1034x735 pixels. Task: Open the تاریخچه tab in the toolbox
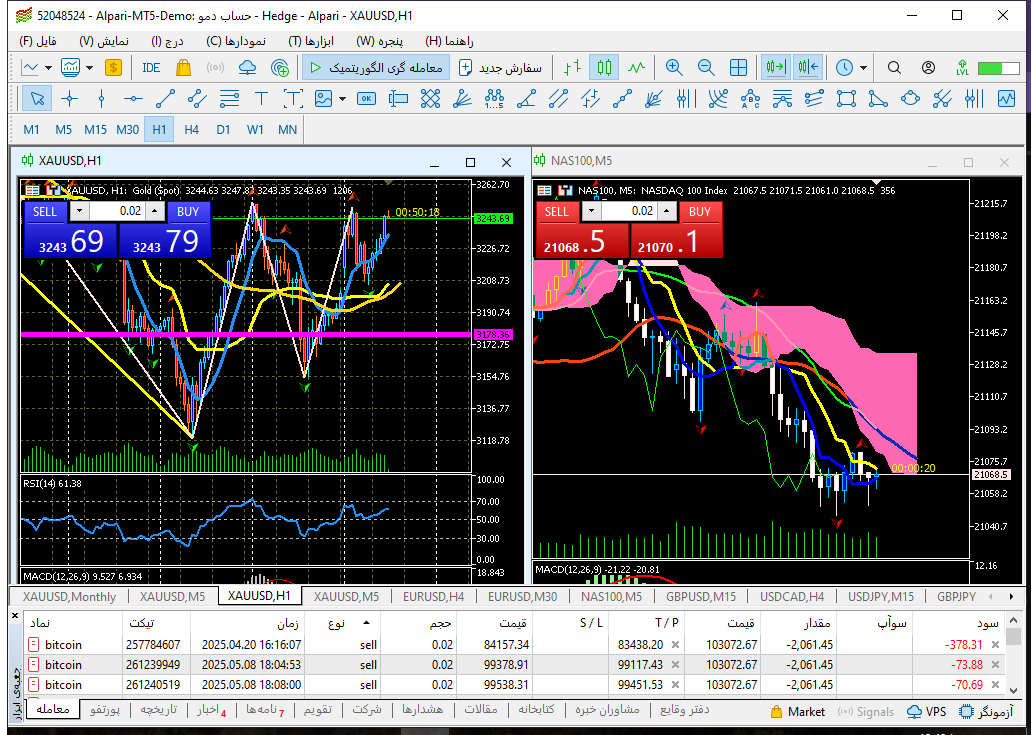(x=159, y=710)
